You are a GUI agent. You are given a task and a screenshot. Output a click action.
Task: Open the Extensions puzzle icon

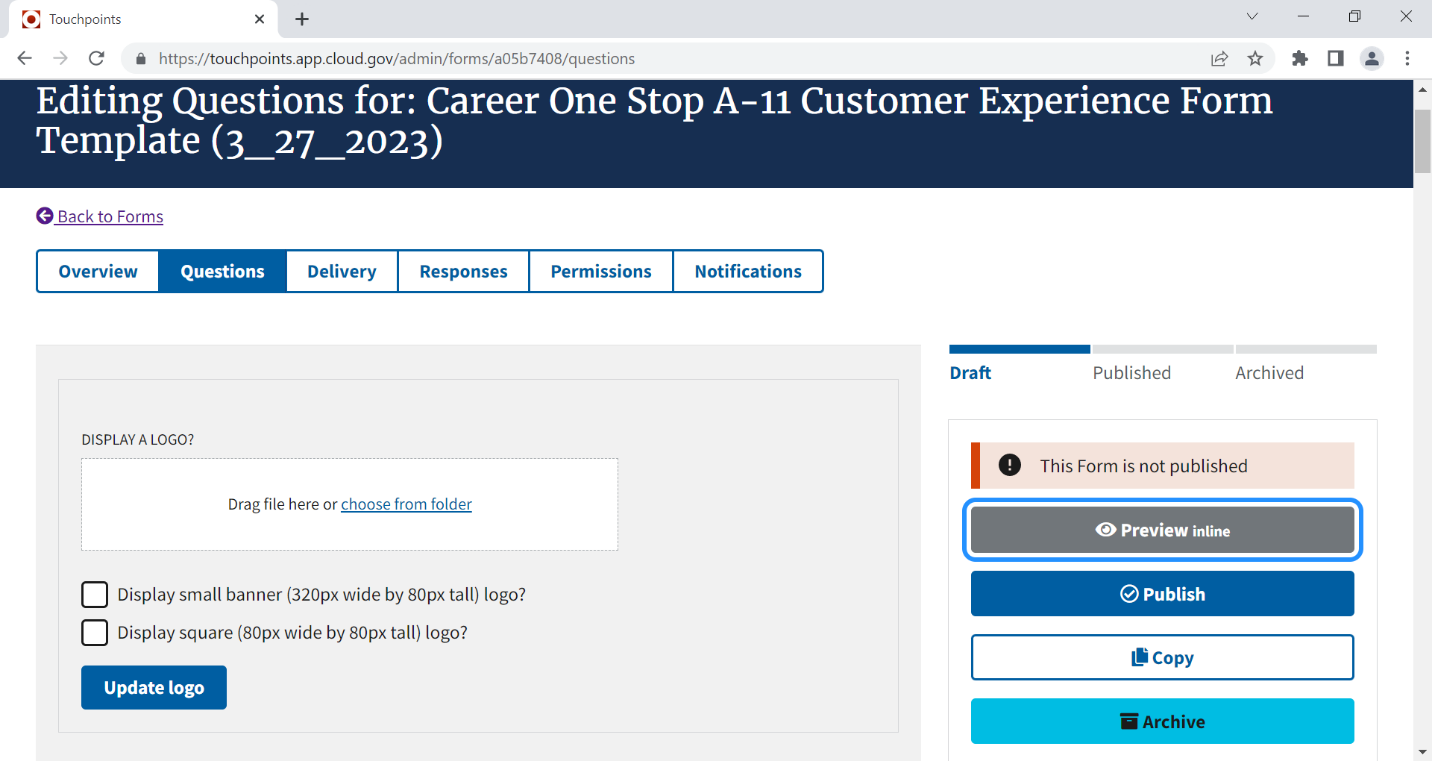pos(1299,59)
